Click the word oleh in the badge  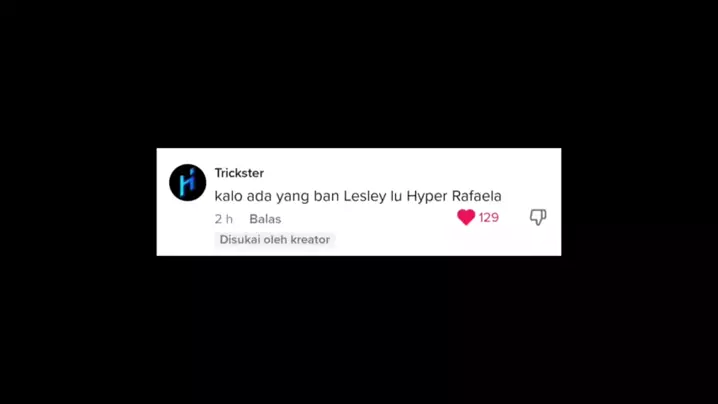pos(275,240)
